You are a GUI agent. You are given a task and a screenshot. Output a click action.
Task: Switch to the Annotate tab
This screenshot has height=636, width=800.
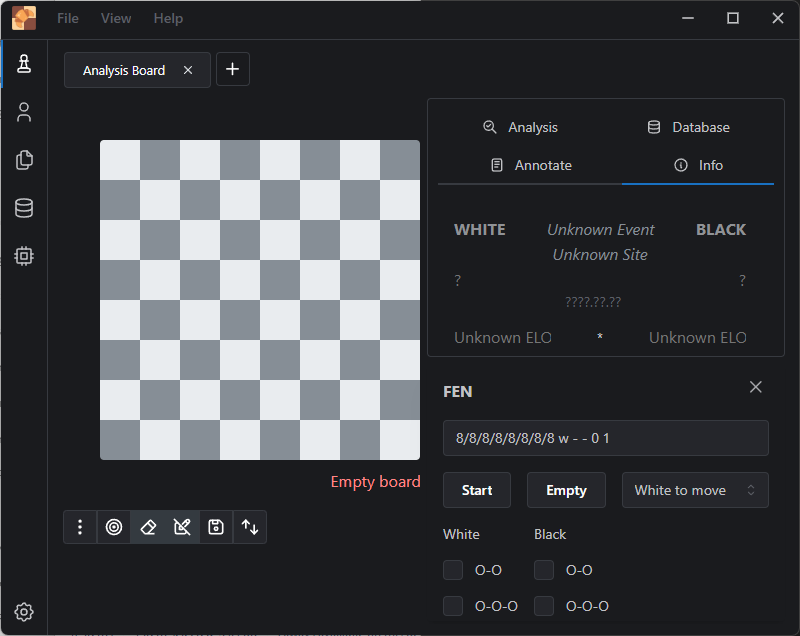pyautogui.click(x=531, y=165)
